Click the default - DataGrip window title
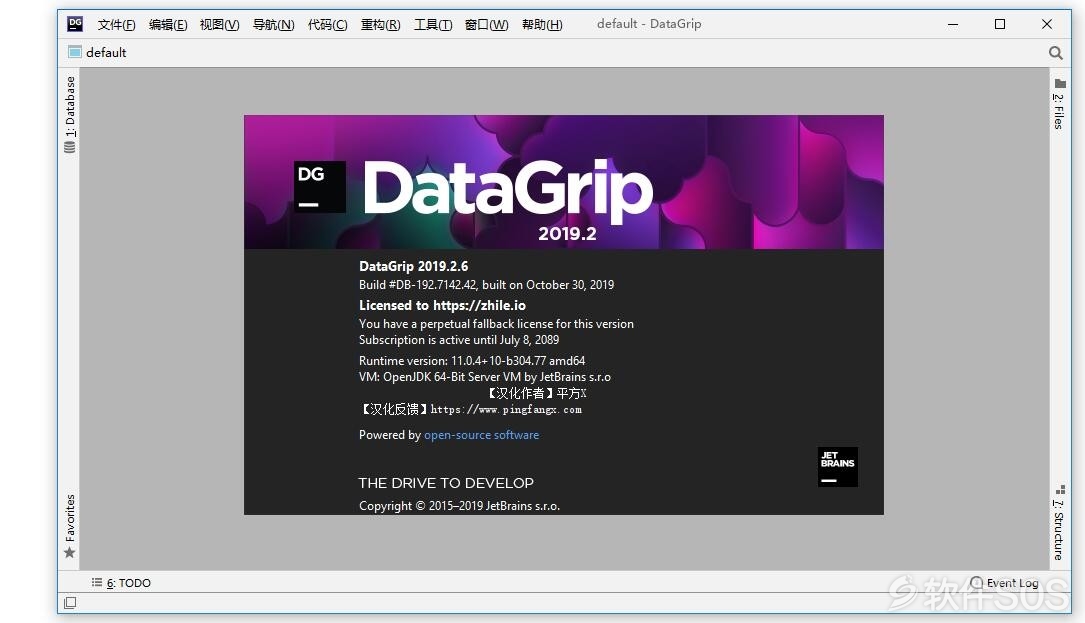The width and height of the screenshot is (1085, 623). click(649, 24)
